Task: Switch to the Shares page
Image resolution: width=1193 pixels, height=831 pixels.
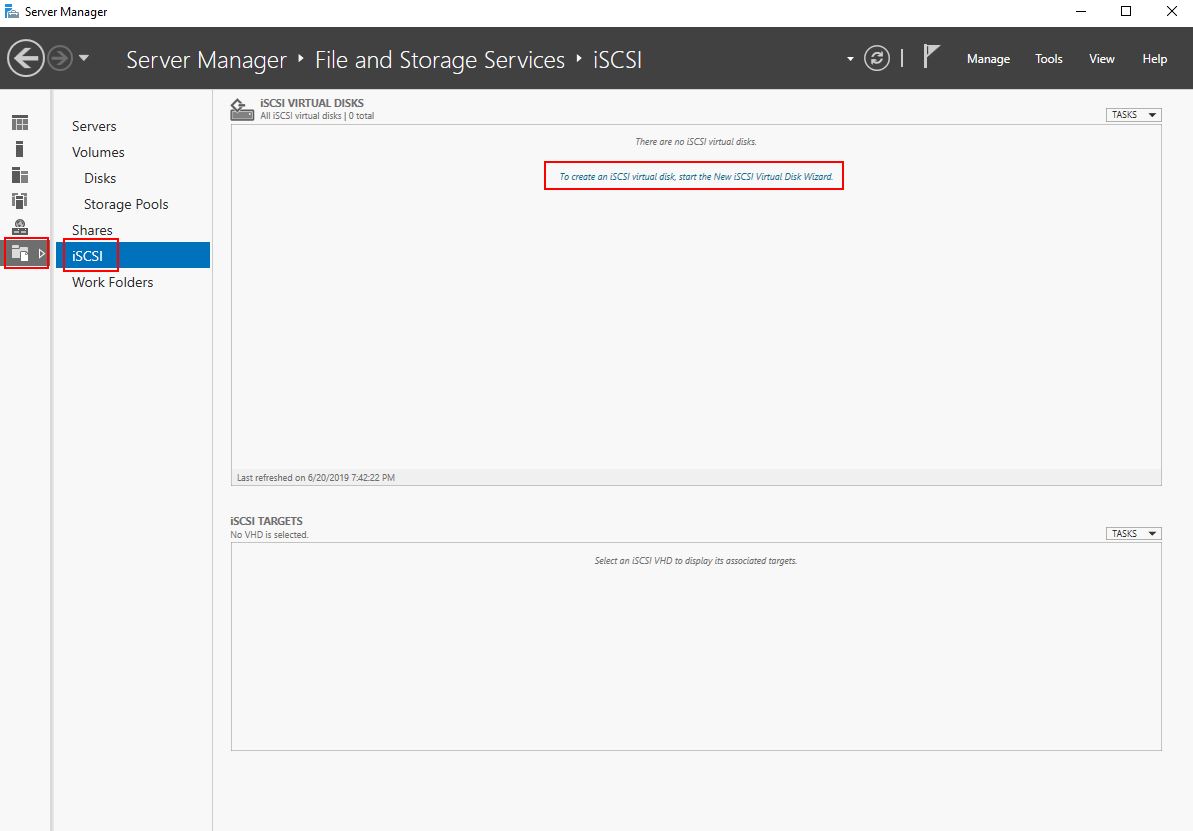Action: (x=92, y=230)
